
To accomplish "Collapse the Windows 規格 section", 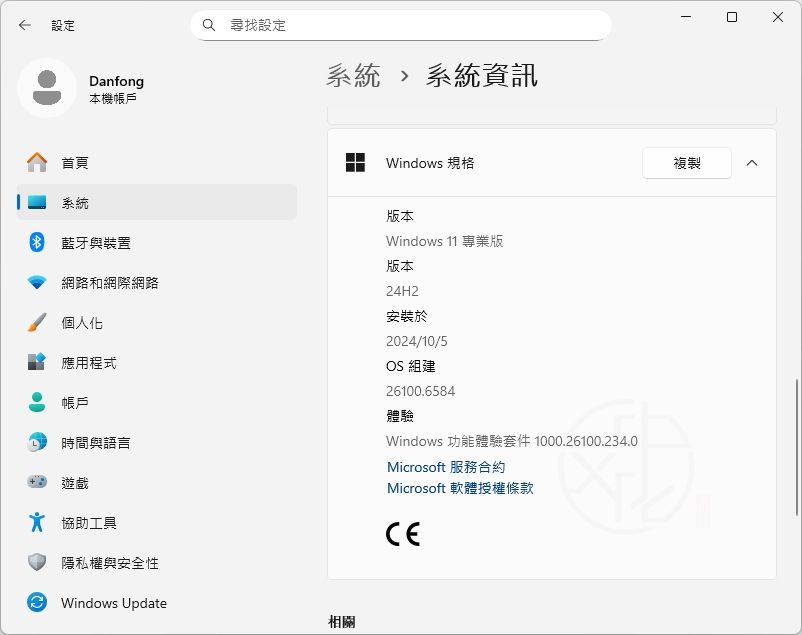I will pos(751,162).
